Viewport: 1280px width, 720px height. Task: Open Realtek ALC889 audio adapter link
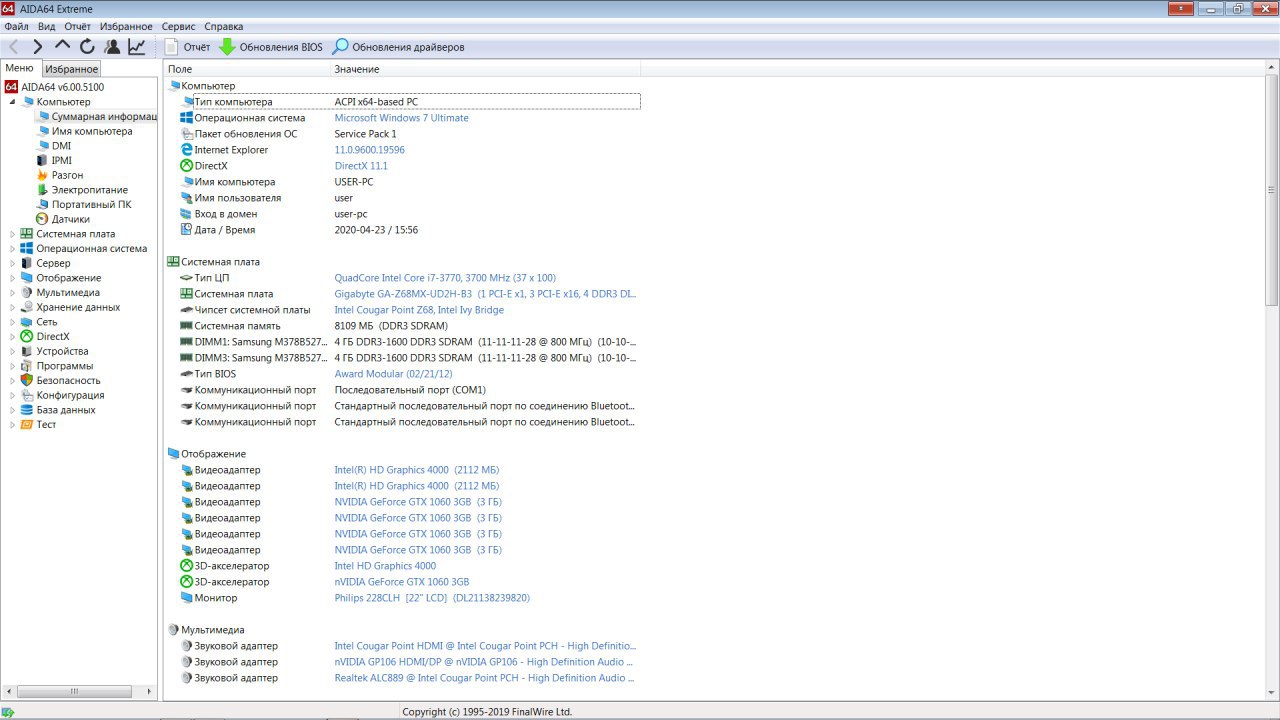pyautogui.click(x=485, y=678)
